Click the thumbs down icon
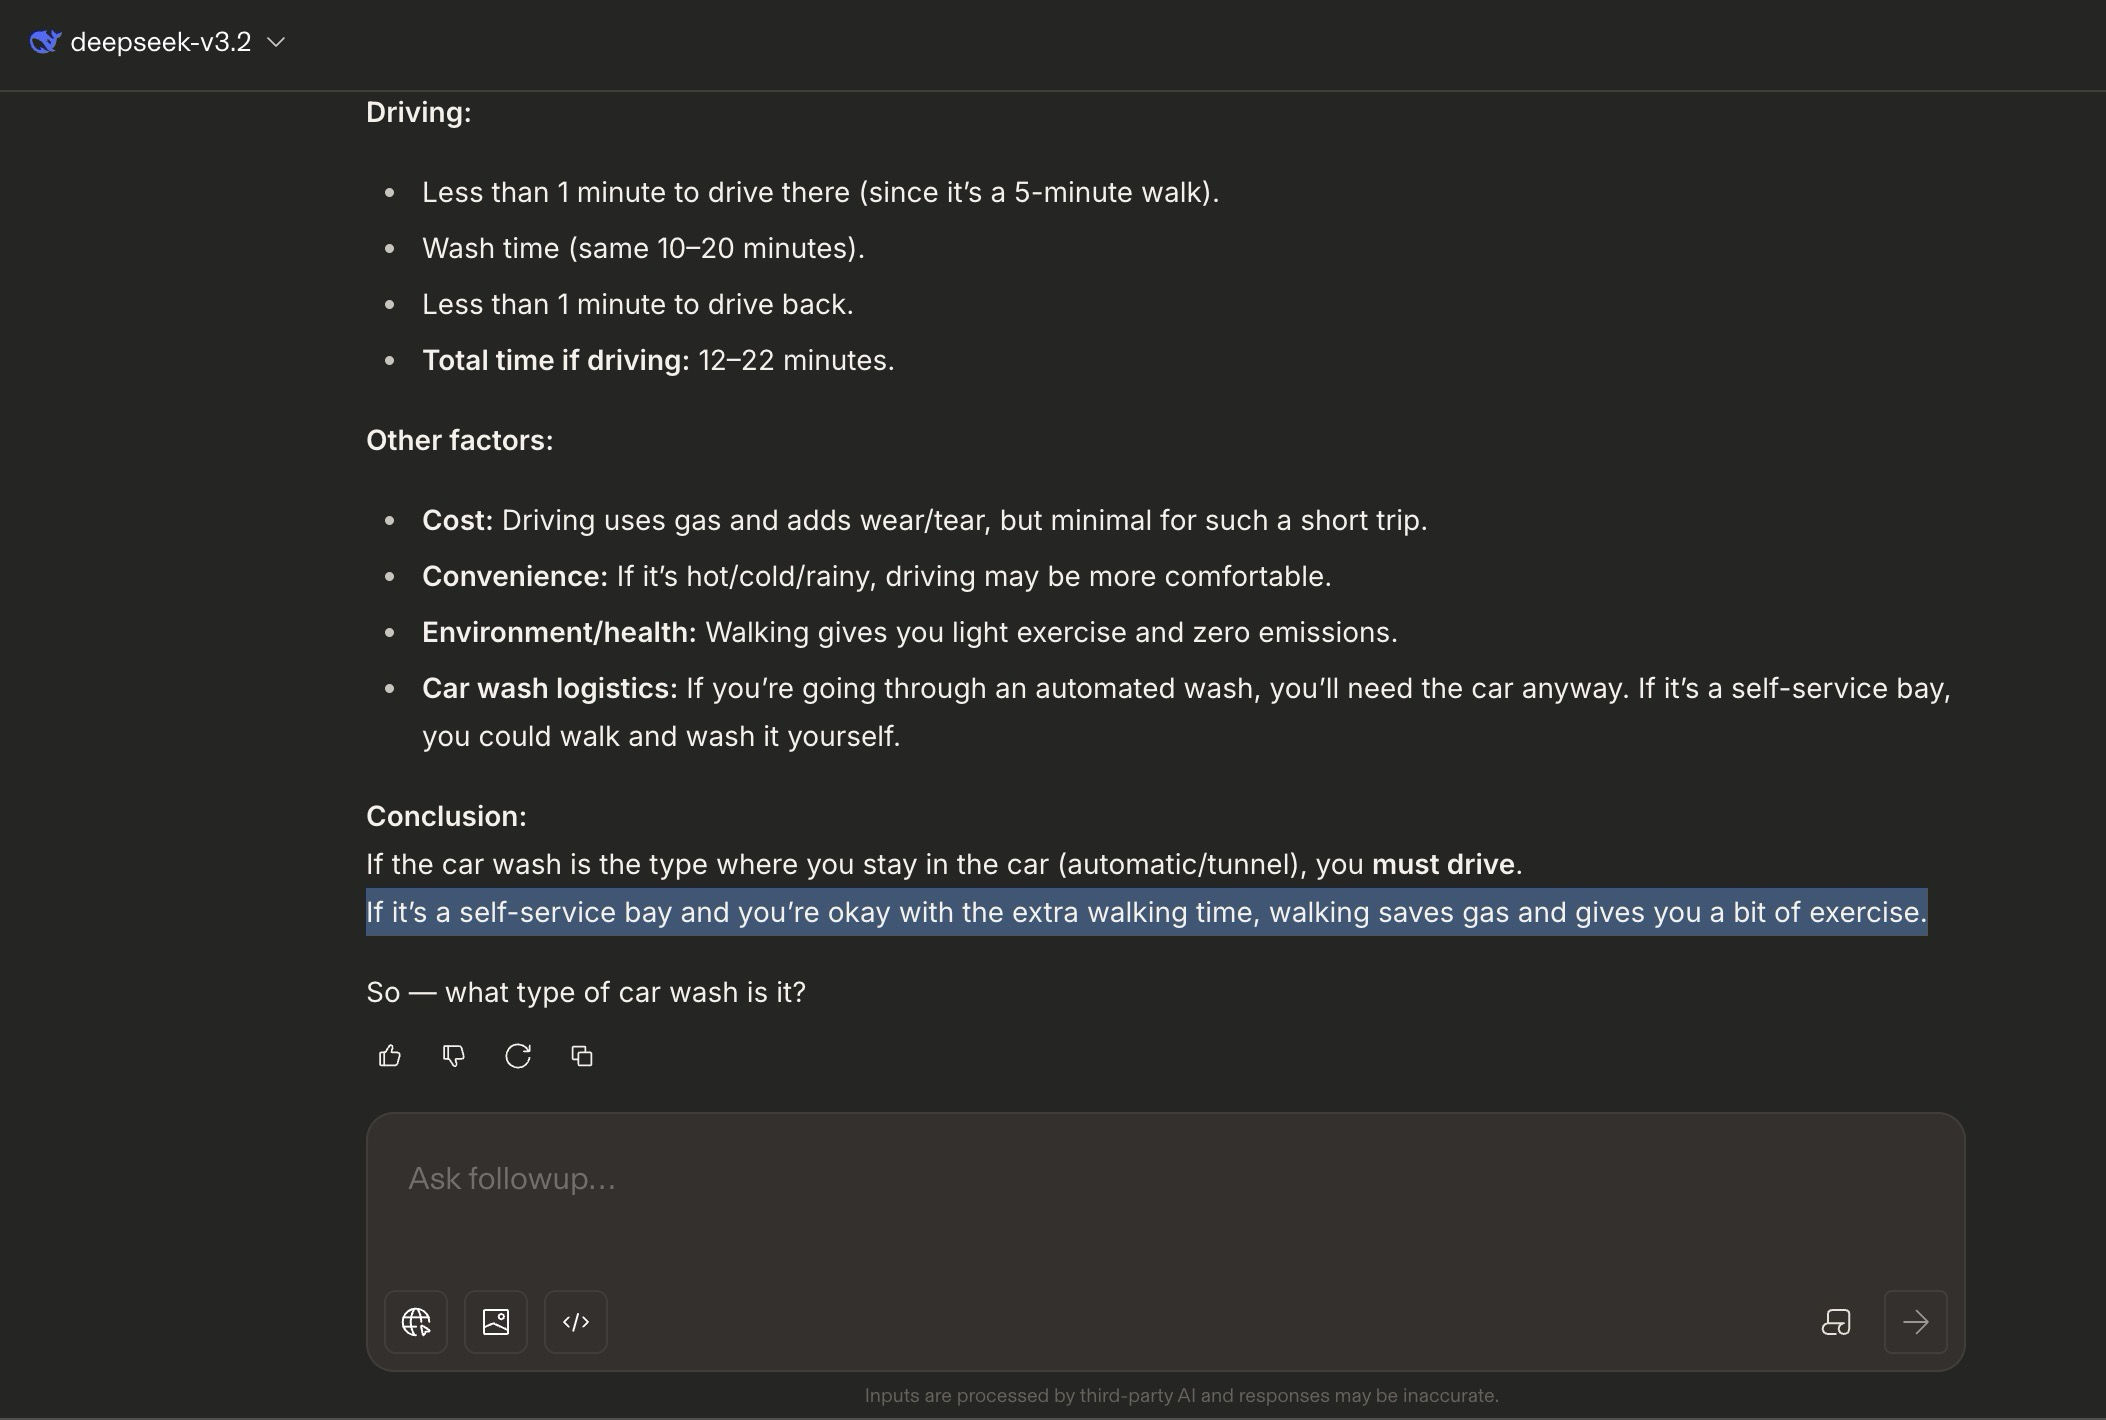 coord(454,1056)
